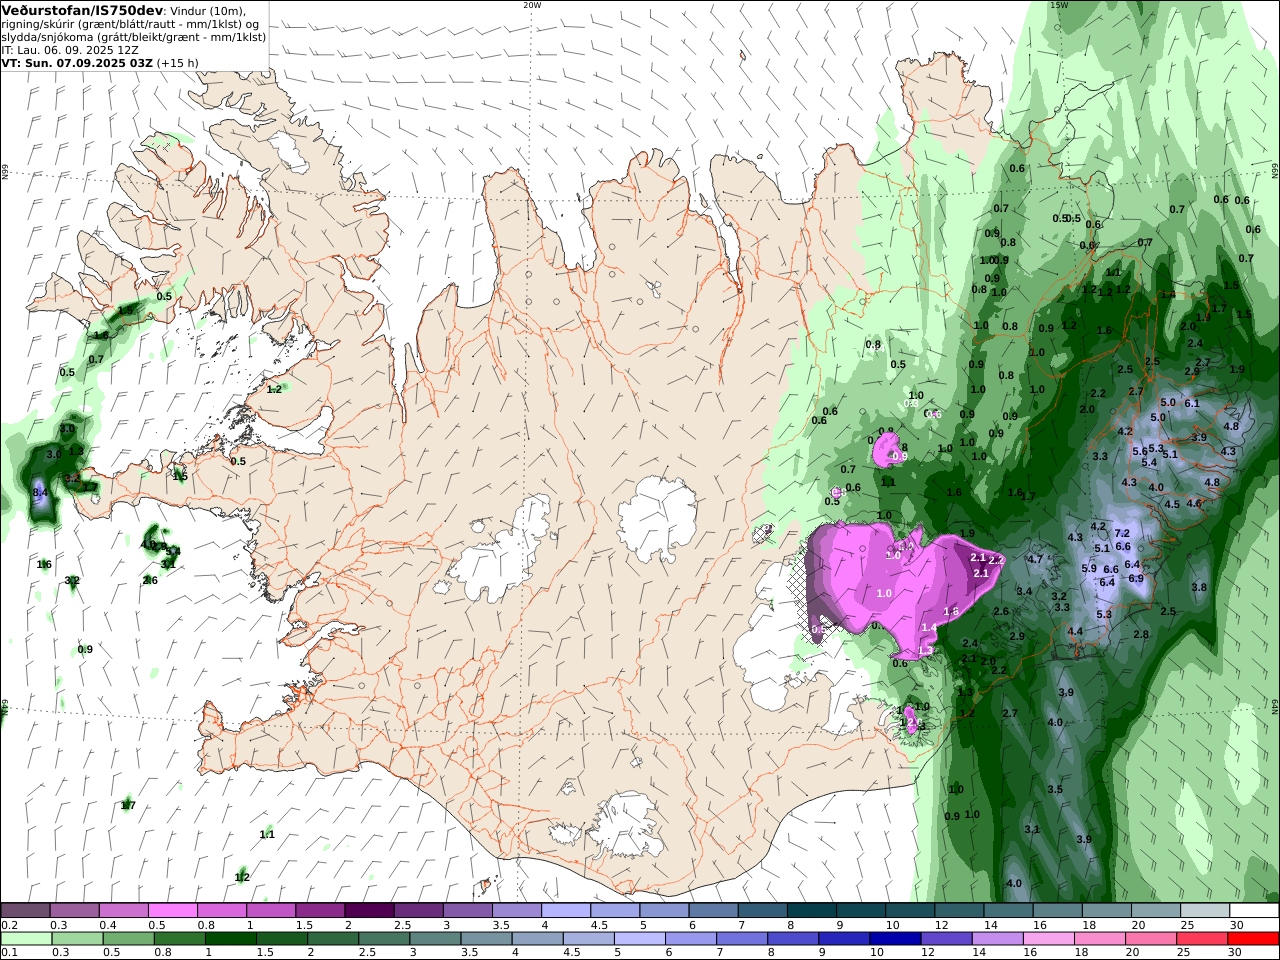Select the top-row legend swatch labeled 25
This screenshot has height=960, width=1280.
click(1205, 911)
